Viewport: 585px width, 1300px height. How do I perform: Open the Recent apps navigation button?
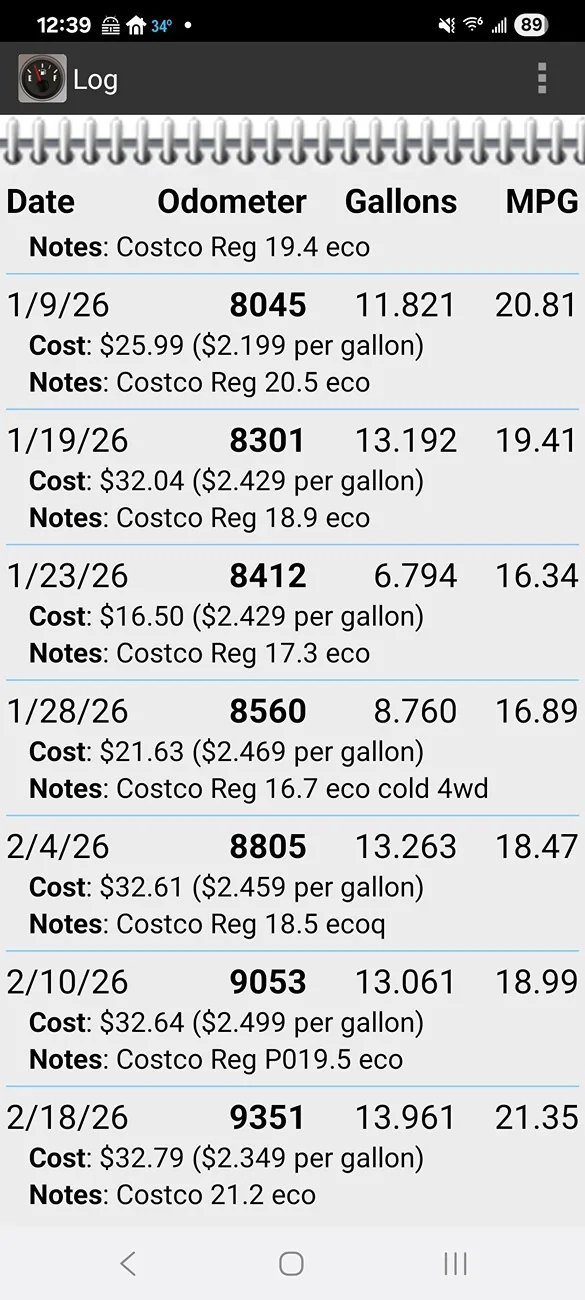455,1264
